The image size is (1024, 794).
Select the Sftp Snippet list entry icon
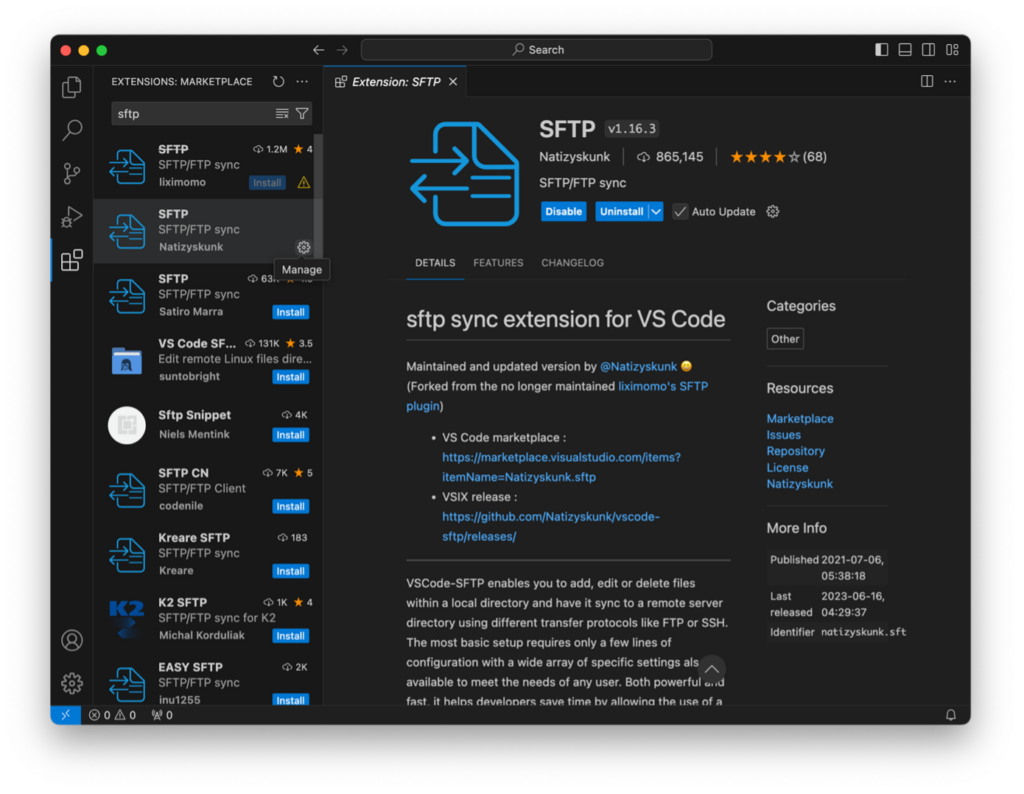click(x=127, y=425)
